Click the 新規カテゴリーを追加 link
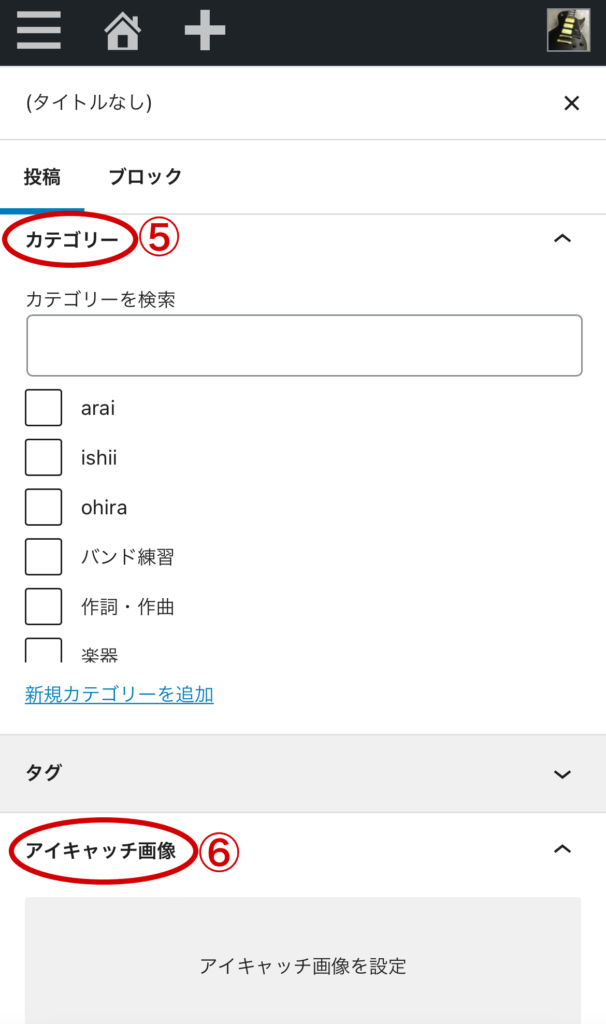The image size is (606, 1024). click(119, 694)
